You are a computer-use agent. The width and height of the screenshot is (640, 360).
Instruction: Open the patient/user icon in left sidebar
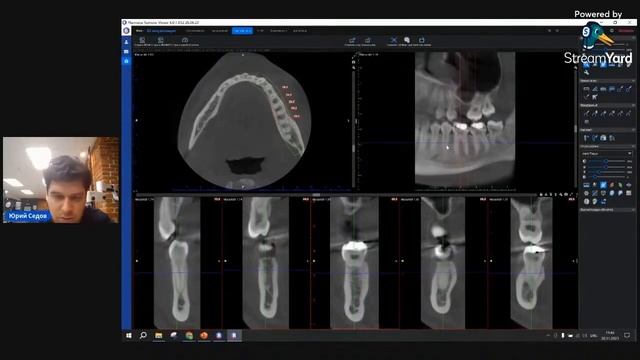click(x=127, y=42)
